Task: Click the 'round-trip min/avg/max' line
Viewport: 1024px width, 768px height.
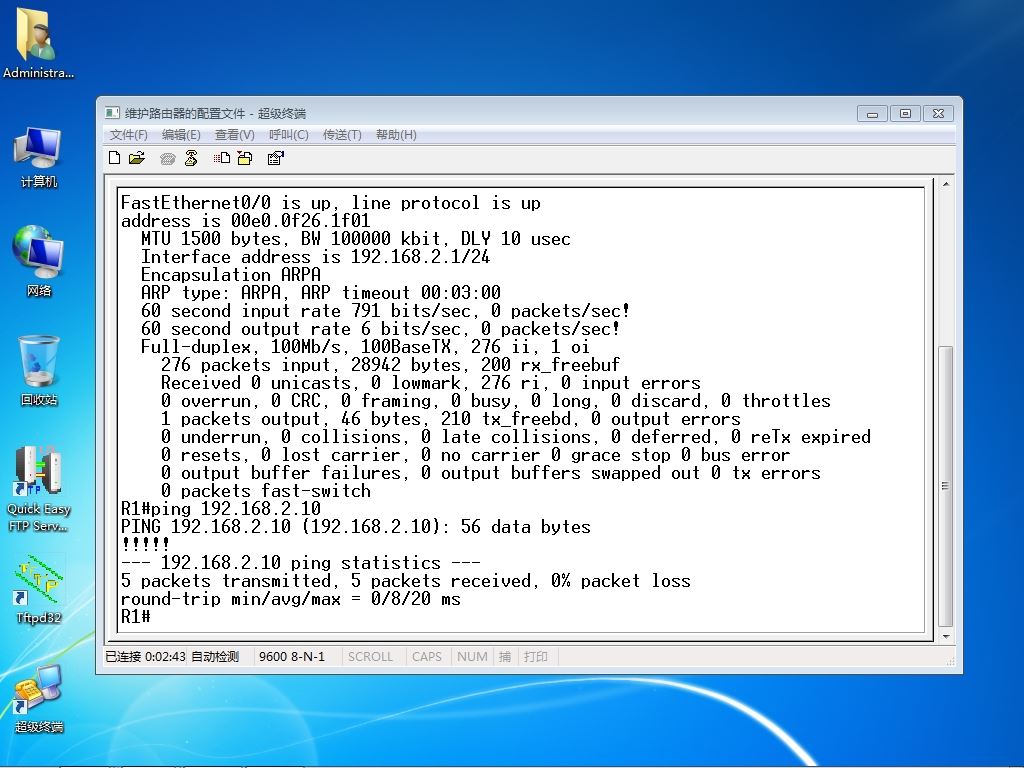Action: click(291, 599)
